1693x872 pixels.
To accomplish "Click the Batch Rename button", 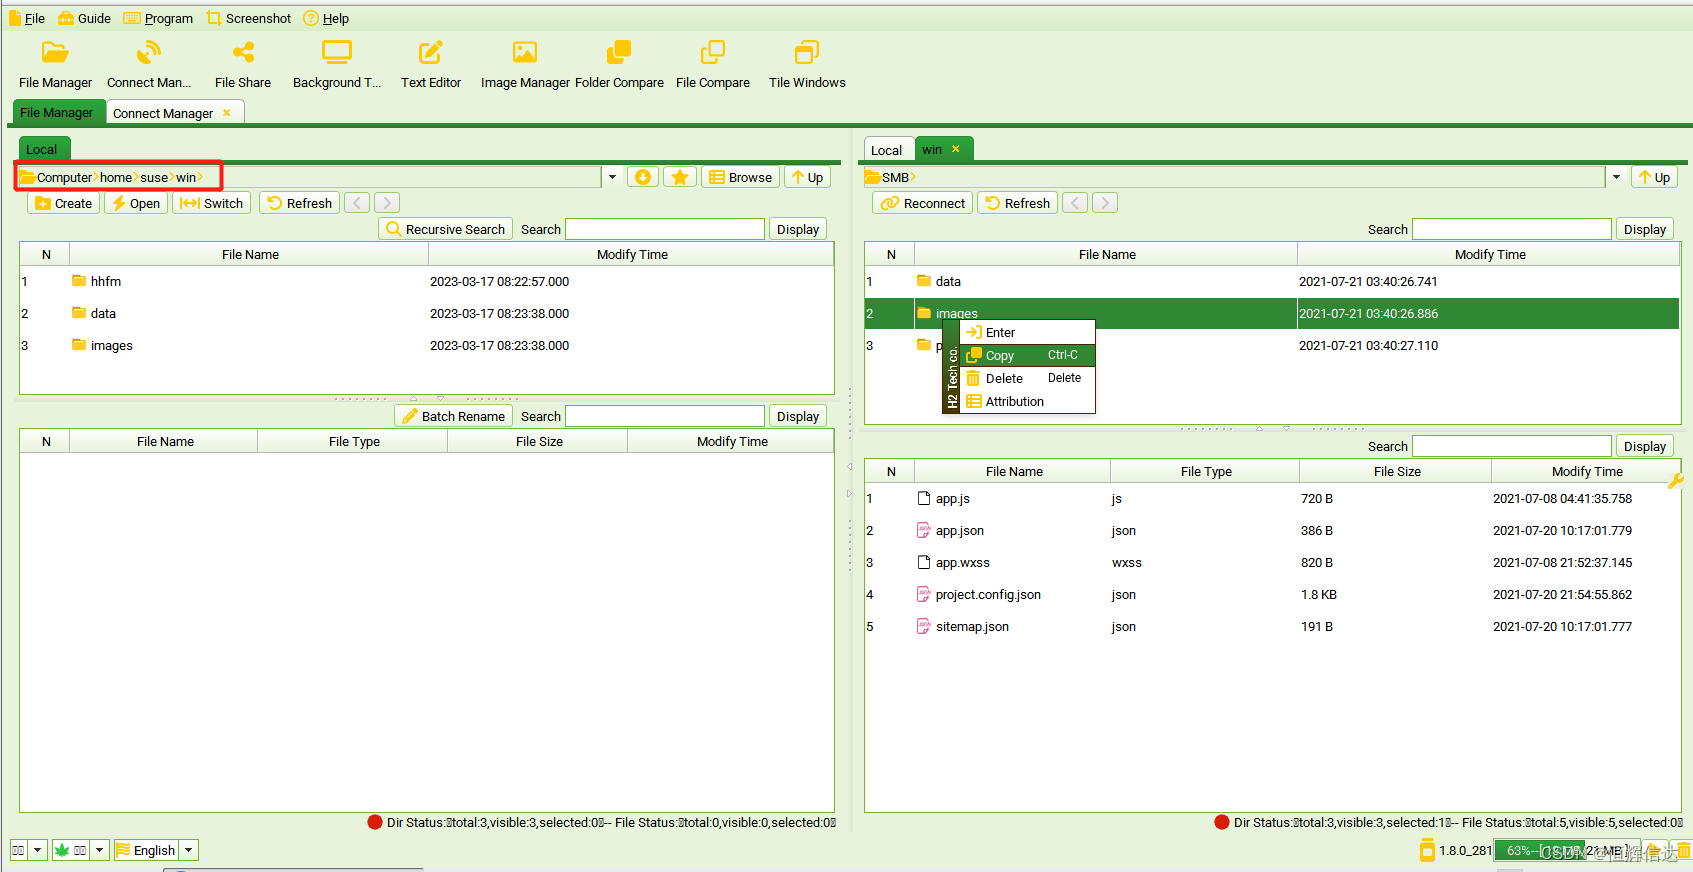I will pyautogui.click(x=454, y=416).
